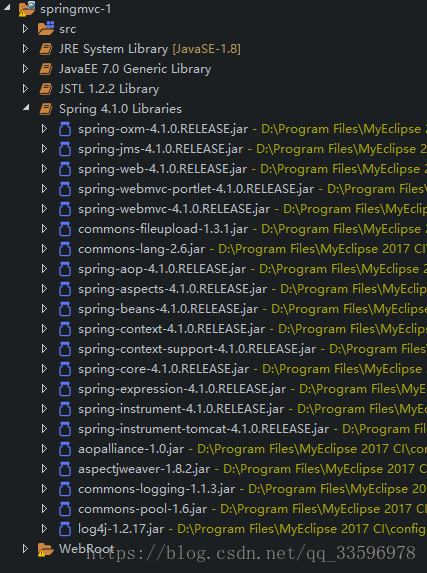Click the JRE System Library icon
The height and width of the screenshot is (573, 427).
46,49
